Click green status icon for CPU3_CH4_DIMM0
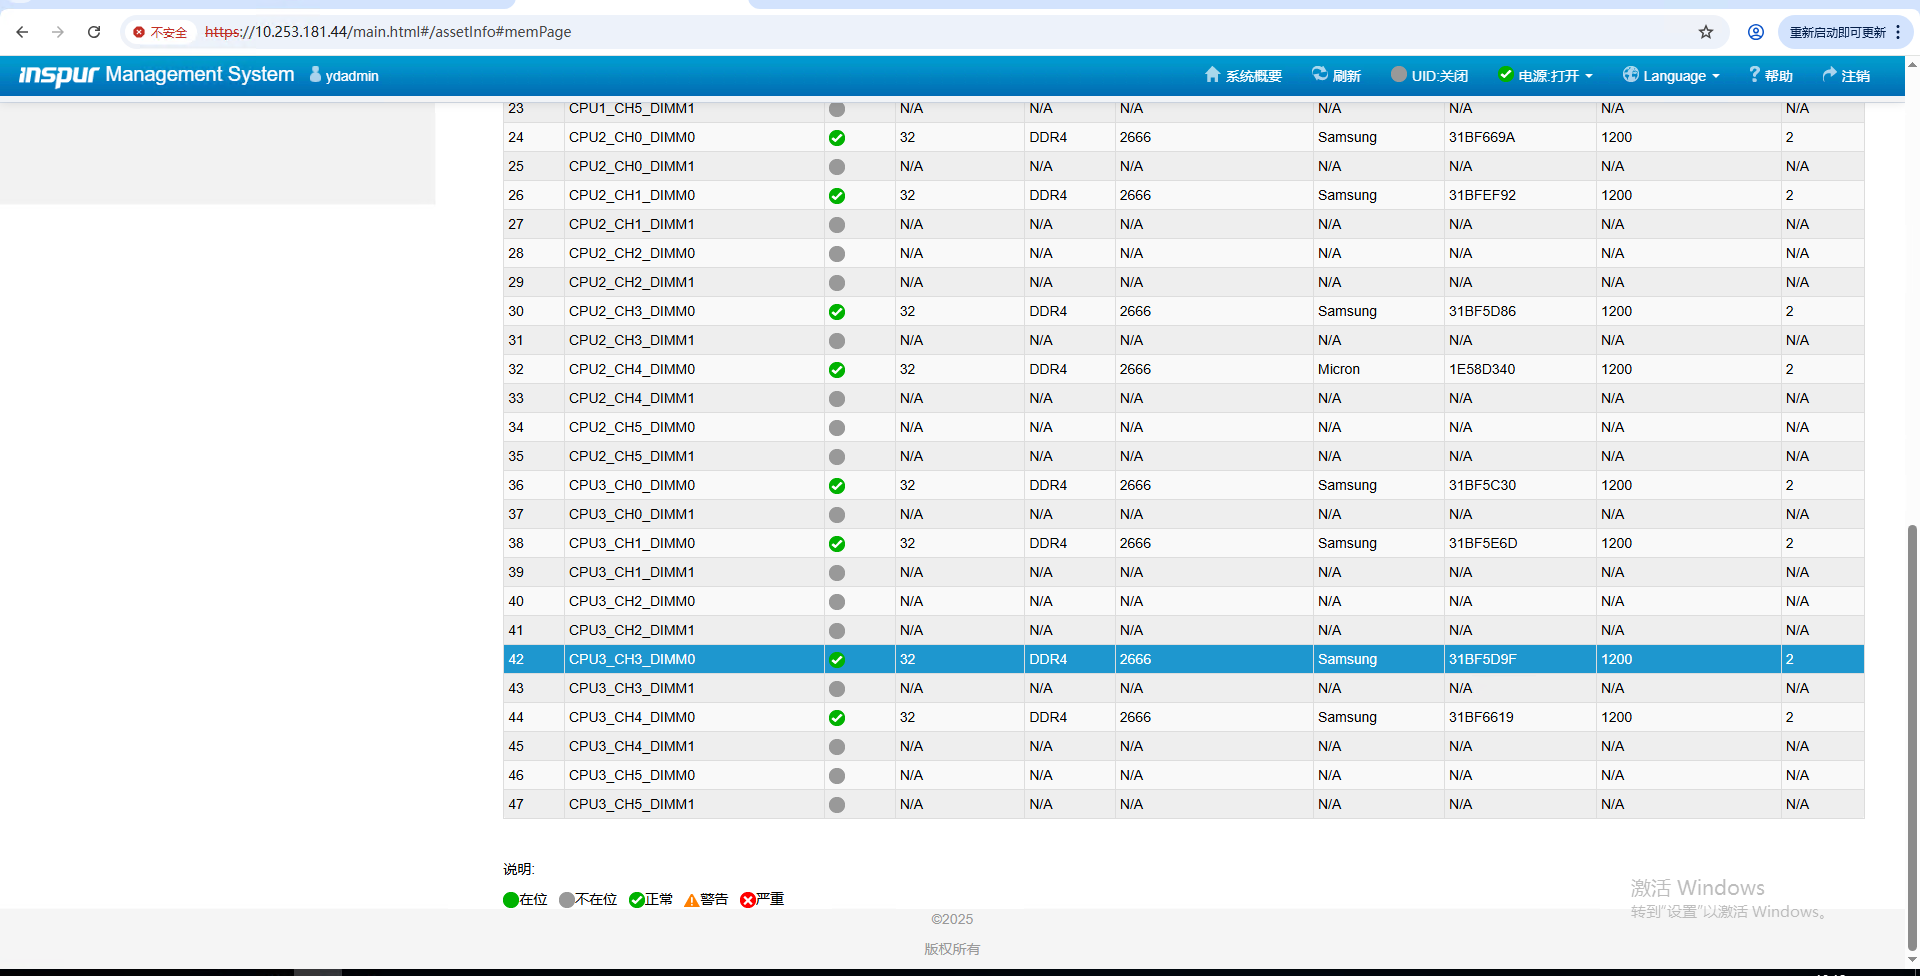The image size is (1920, 976). pos(837,718)
